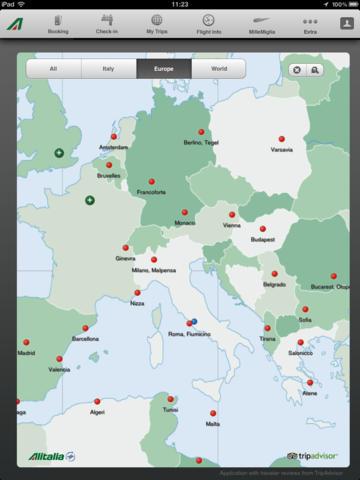Select the Monaco destination pin

point(185,212)
